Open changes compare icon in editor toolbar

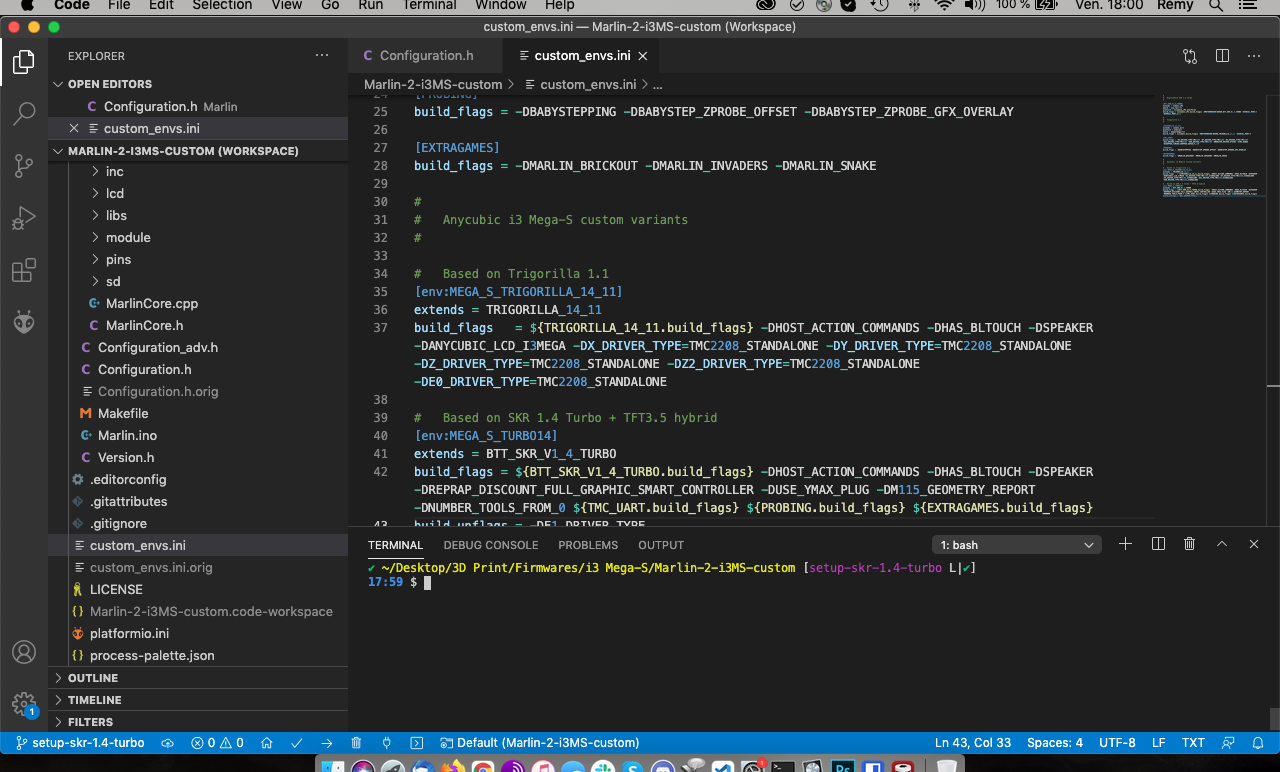tap(1190, 56)
